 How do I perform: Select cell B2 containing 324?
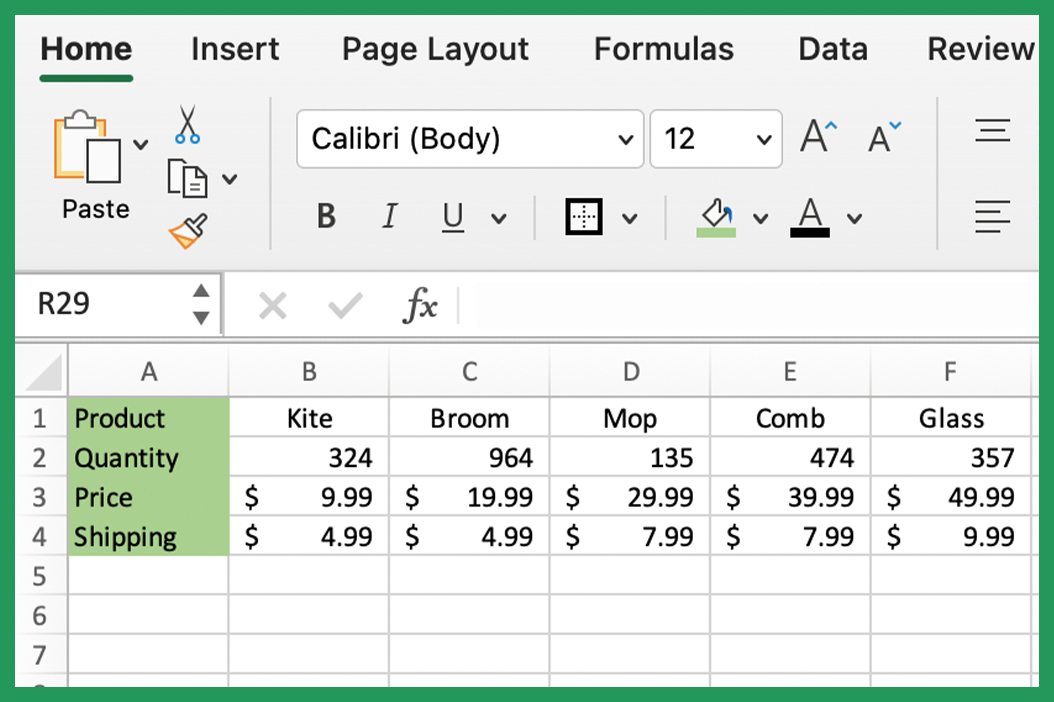coord(308,457)
